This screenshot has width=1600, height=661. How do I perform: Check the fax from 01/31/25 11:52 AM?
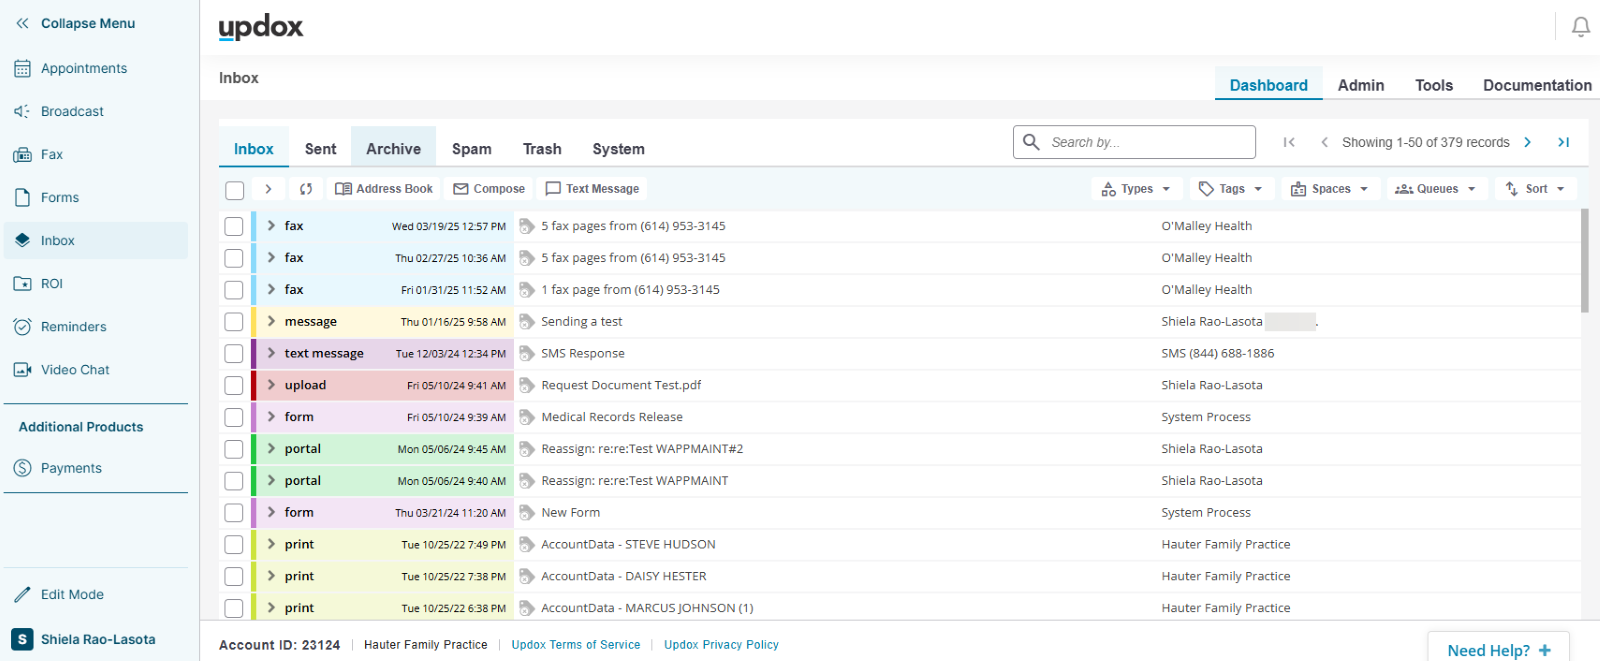pos(234,290)
